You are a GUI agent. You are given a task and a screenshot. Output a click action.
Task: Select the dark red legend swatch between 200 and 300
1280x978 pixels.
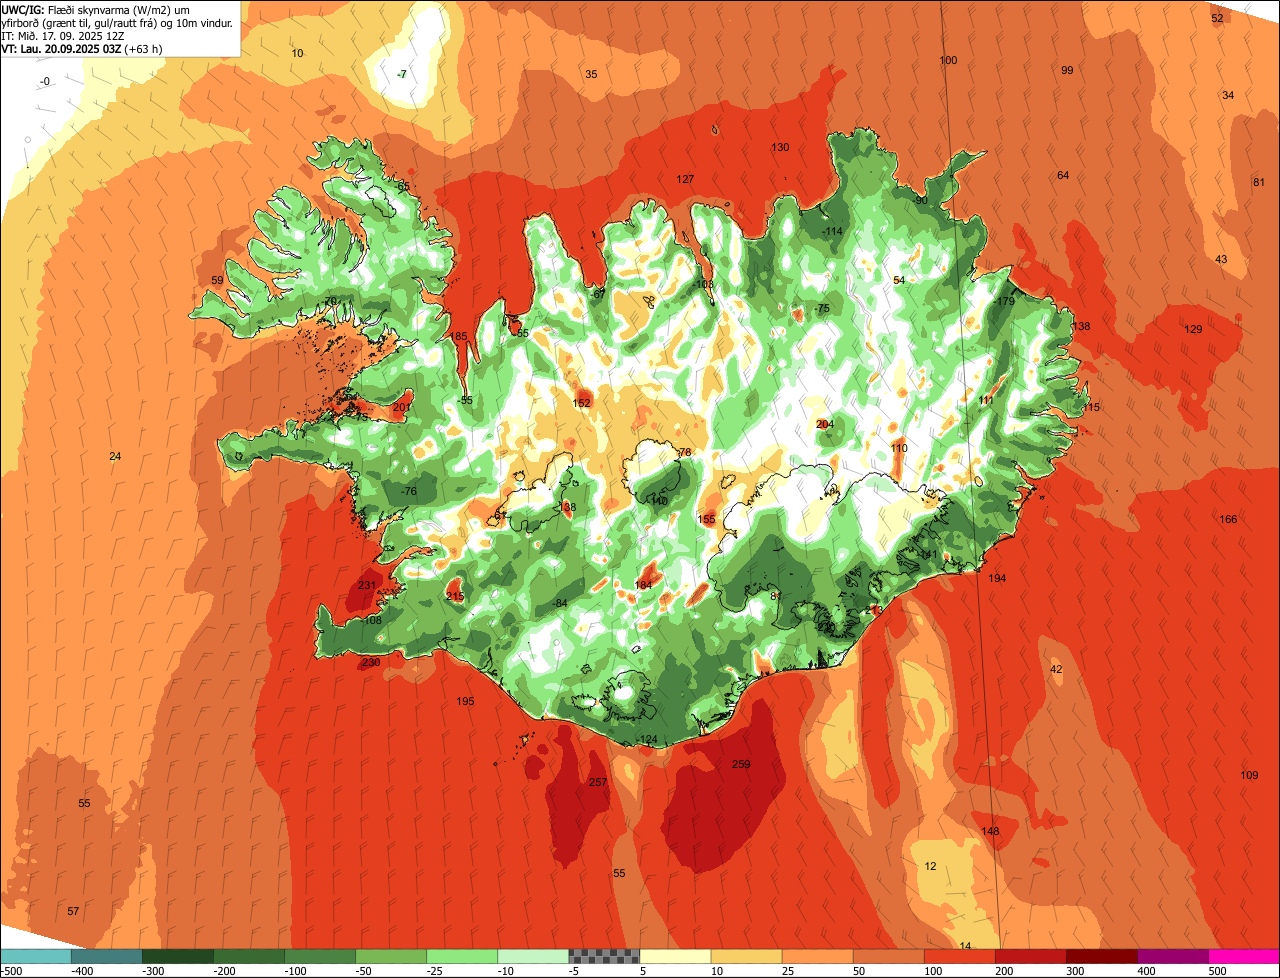coord(1031,956)
